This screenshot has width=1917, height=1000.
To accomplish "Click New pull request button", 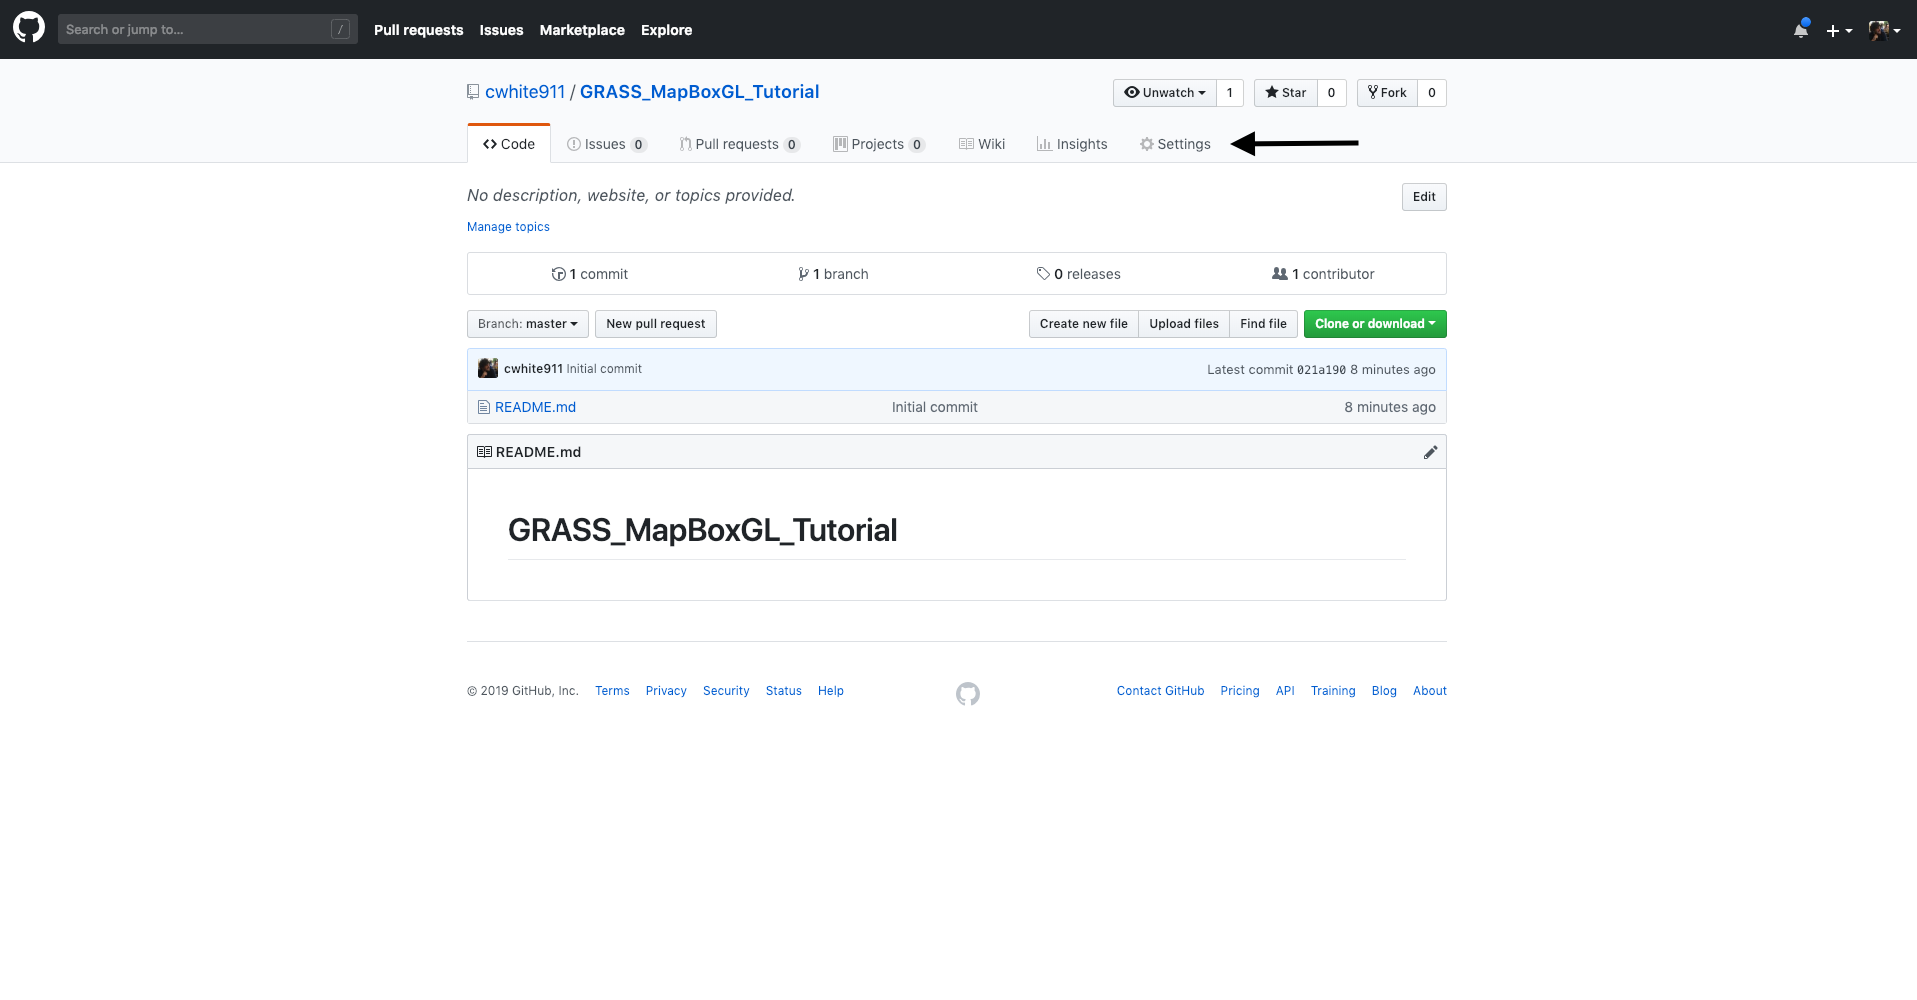I will click(656, 324).
